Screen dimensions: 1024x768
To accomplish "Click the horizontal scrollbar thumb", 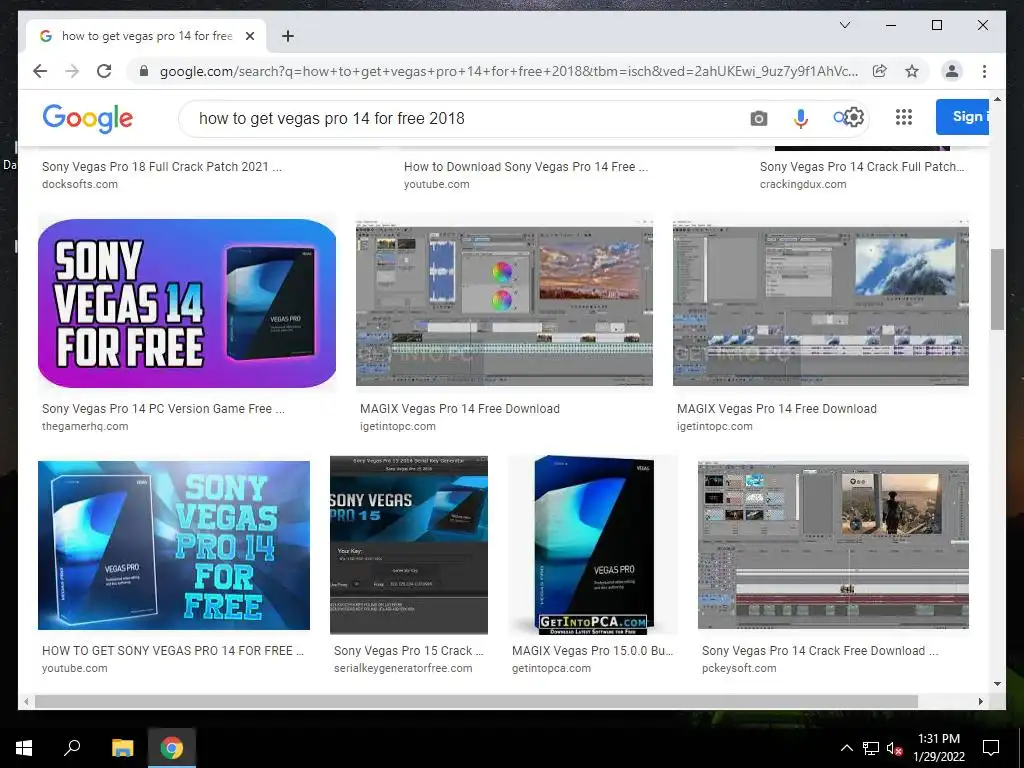I will pos(476,701).
